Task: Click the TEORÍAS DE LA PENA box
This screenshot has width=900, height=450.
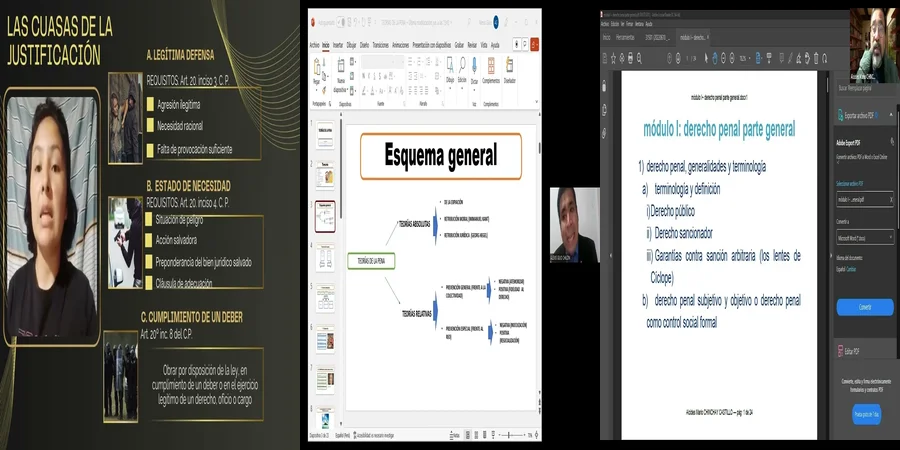Action: (371, 261)
